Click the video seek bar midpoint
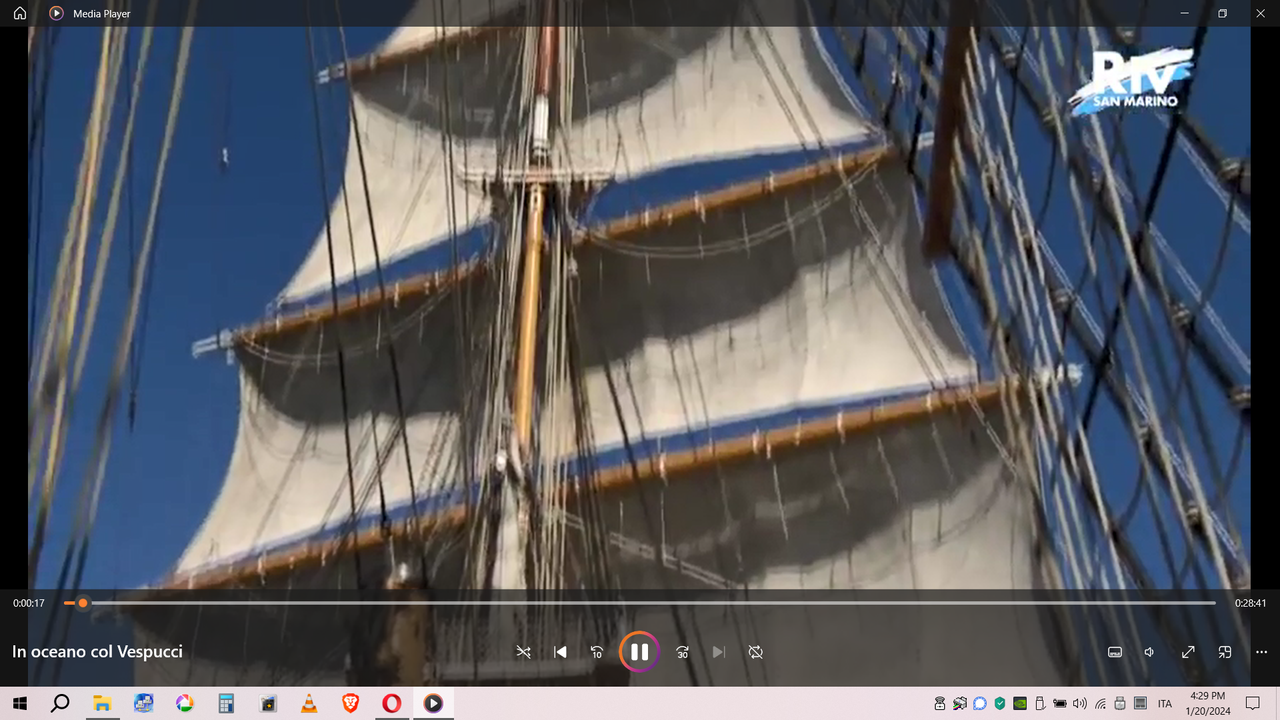Image resolution: width=1280 pixels, height=720 pixels. tap(640, 603)
